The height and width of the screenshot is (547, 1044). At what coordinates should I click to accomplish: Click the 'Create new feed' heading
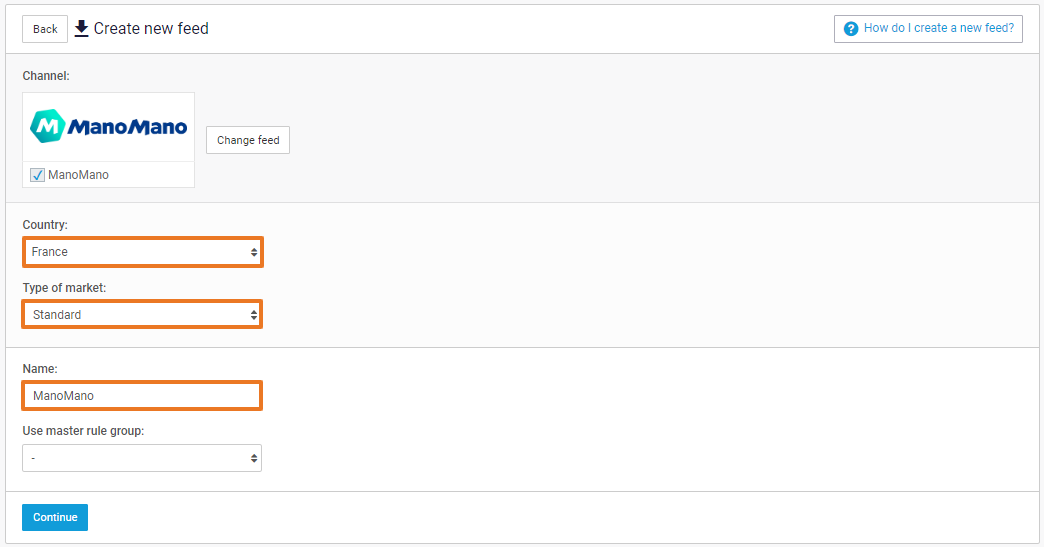tap(151, 28)
